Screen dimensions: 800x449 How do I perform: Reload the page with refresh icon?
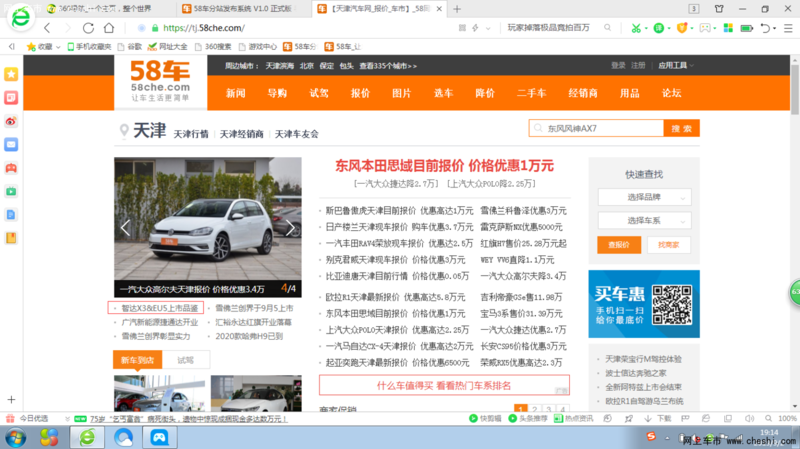pos(88,28)
